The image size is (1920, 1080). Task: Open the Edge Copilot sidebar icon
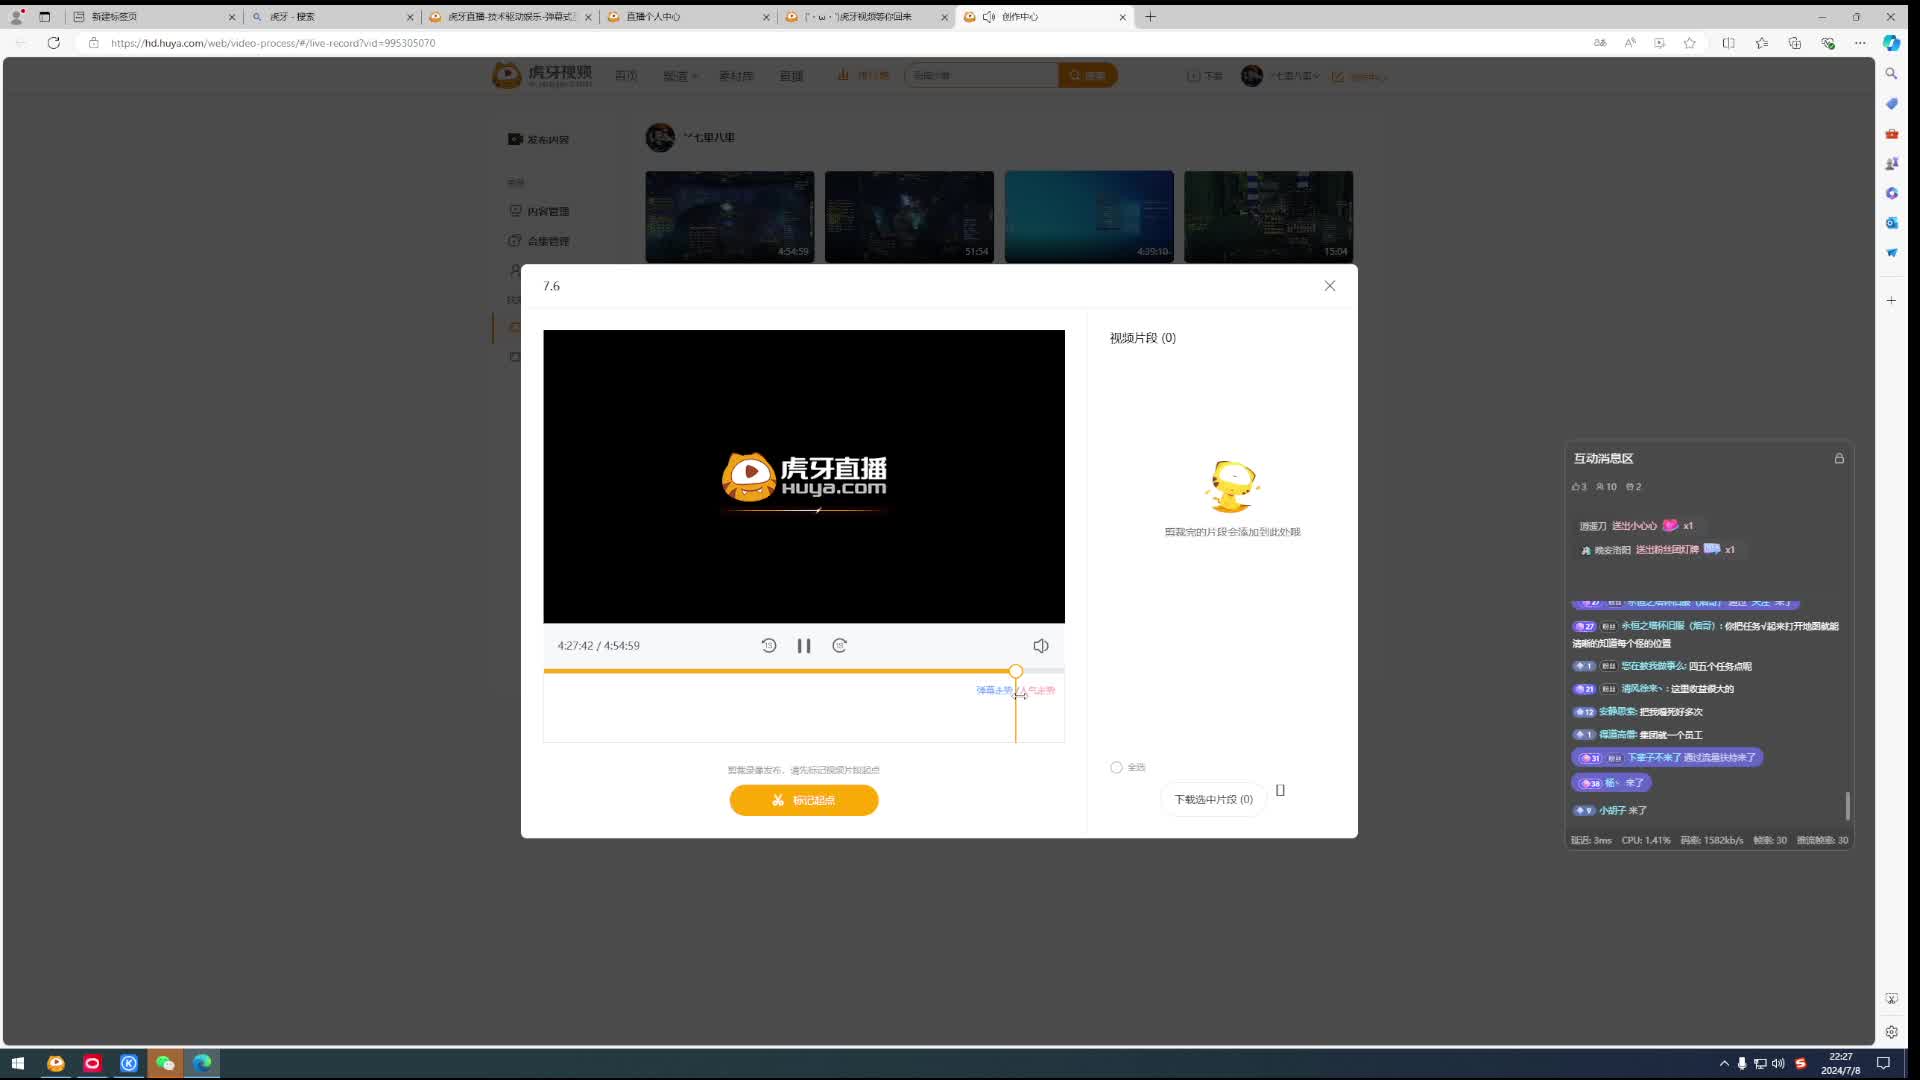[1891, 43]
